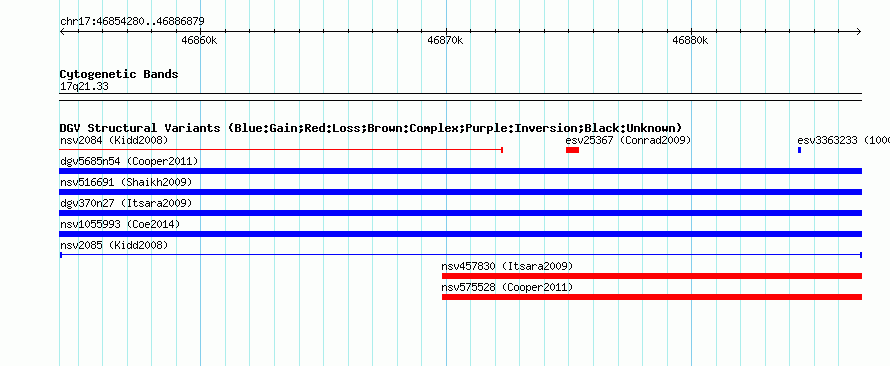Click the nsv2084 (Kidd2008) variant label

click(x=114, y=140)
